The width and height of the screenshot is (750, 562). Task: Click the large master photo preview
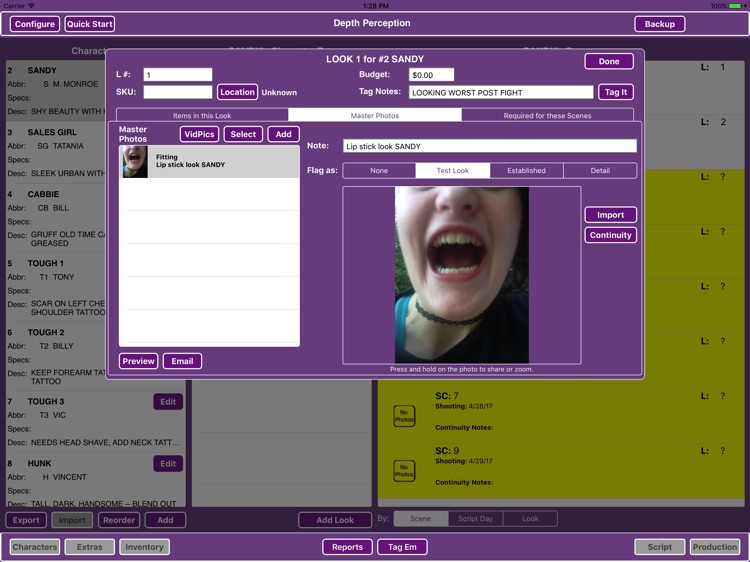[462, 275]
